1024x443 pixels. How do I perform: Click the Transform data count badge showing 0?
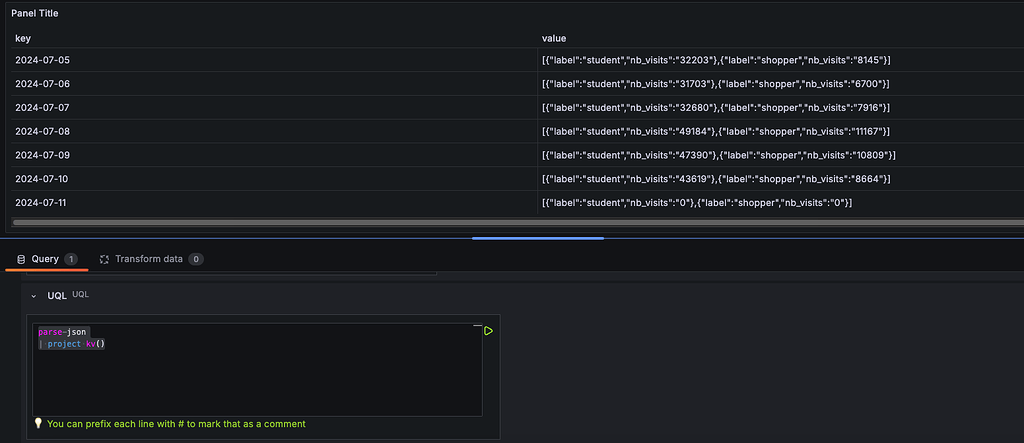196,259
